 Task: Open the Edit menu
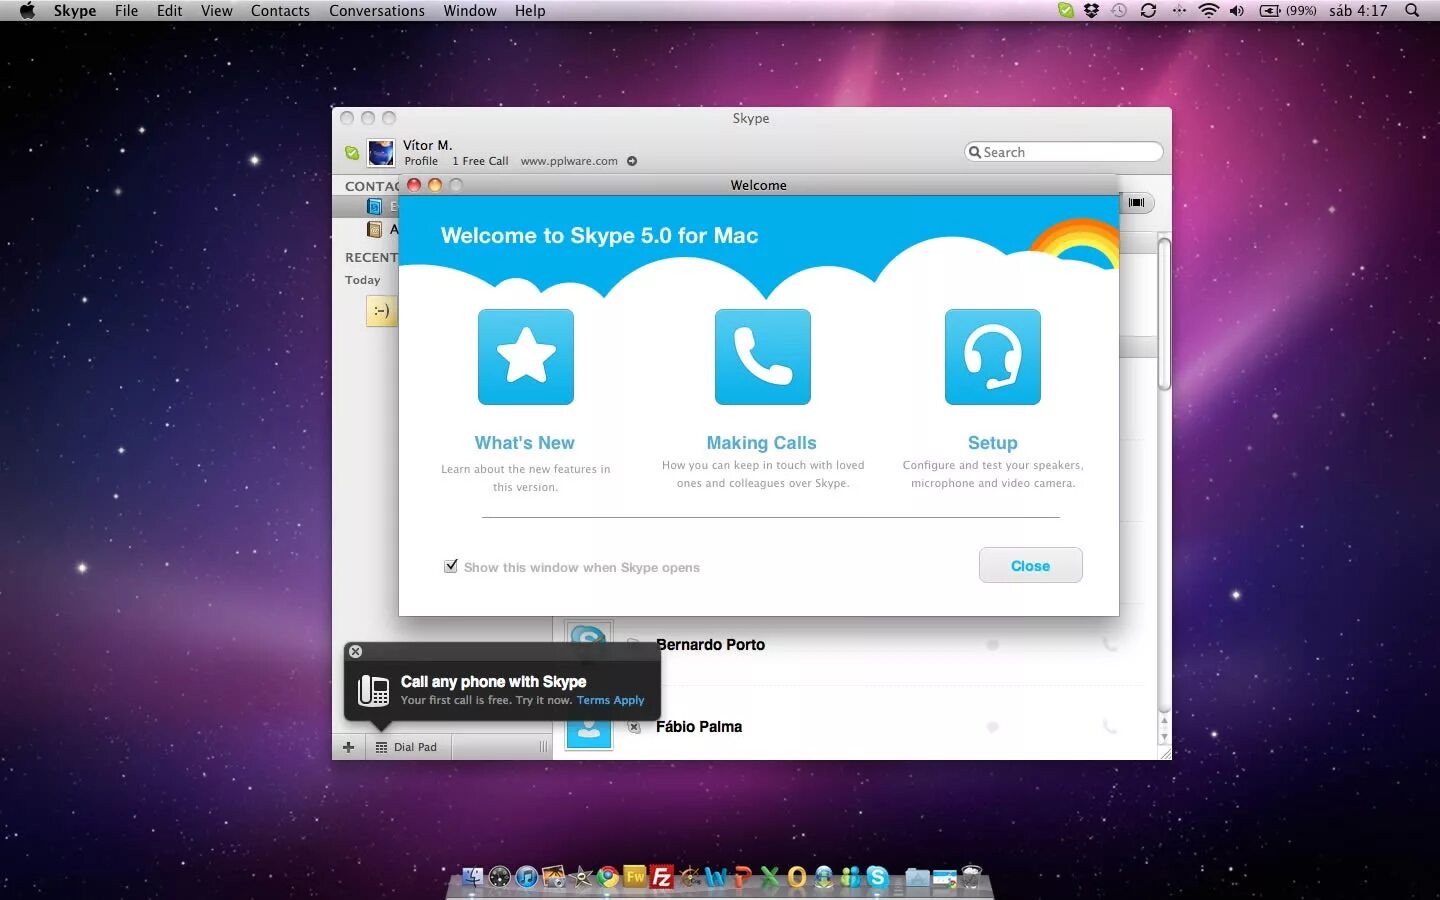pos(170,11)
